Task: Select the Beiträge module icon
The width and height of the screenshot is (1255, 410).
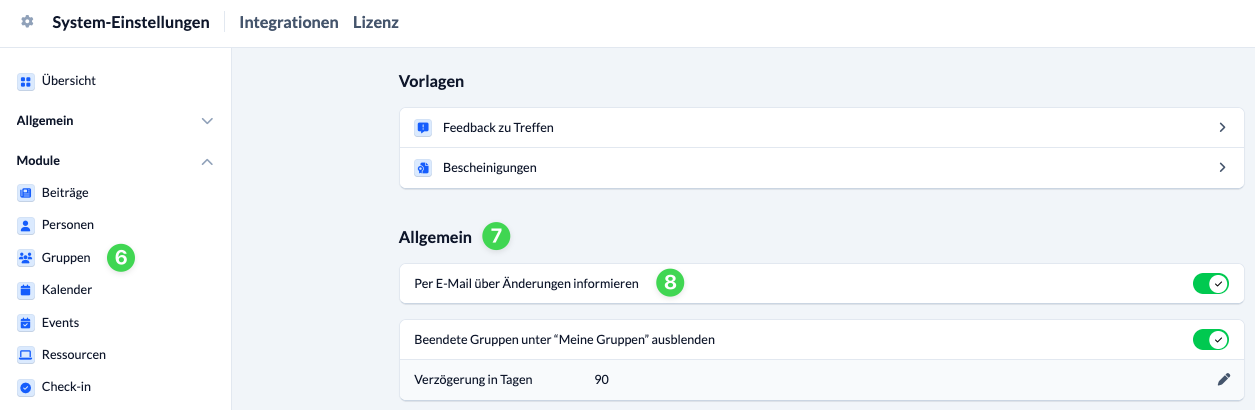Action: 26,193
